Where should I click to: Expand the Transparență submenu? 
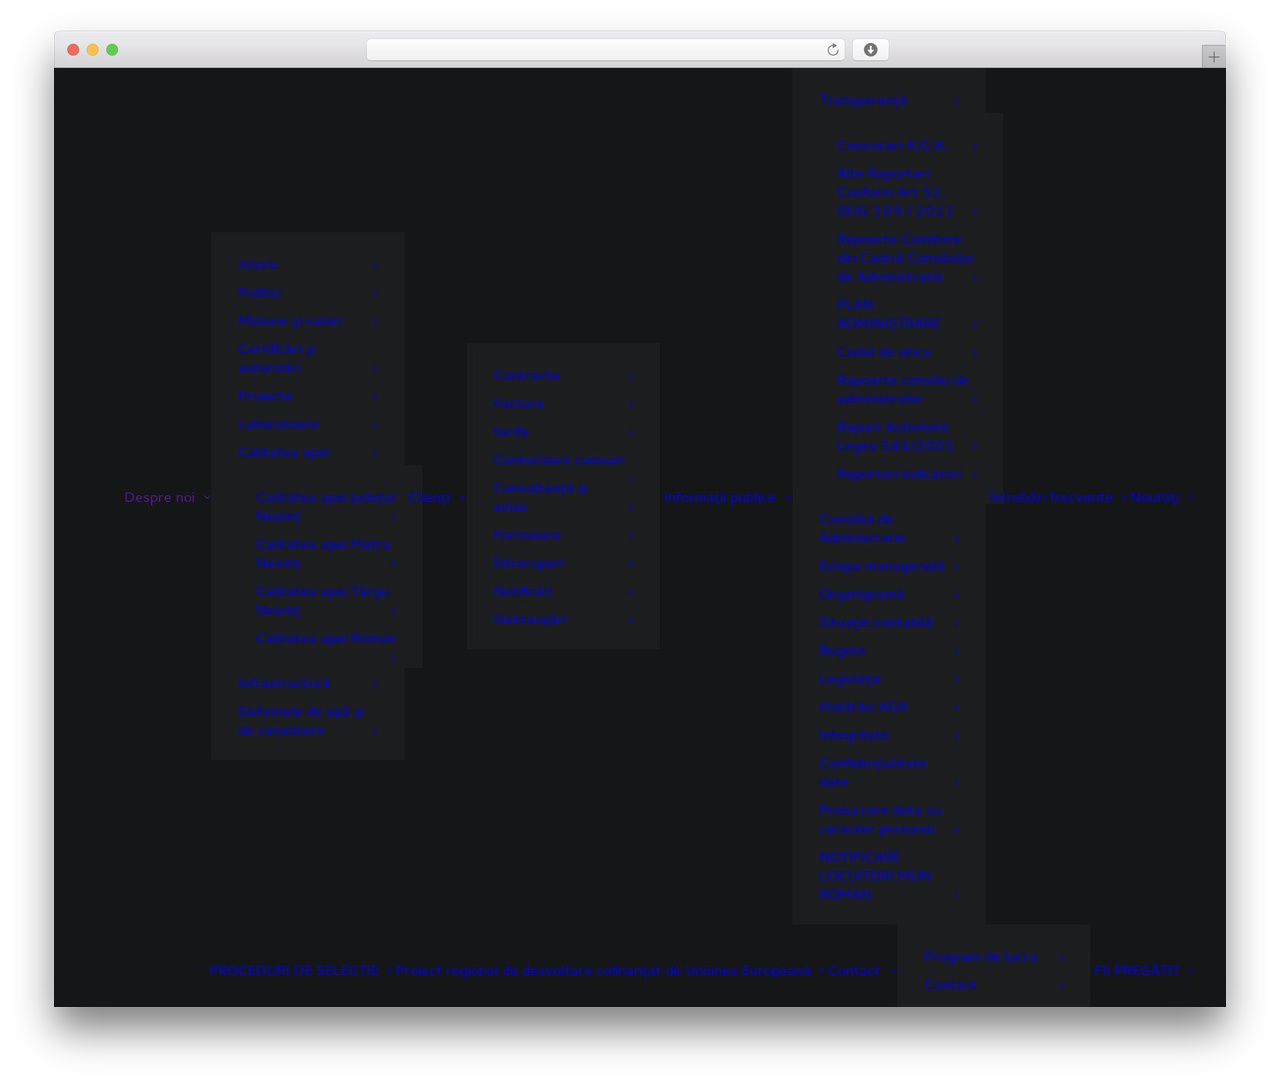(x=864, y=100)
